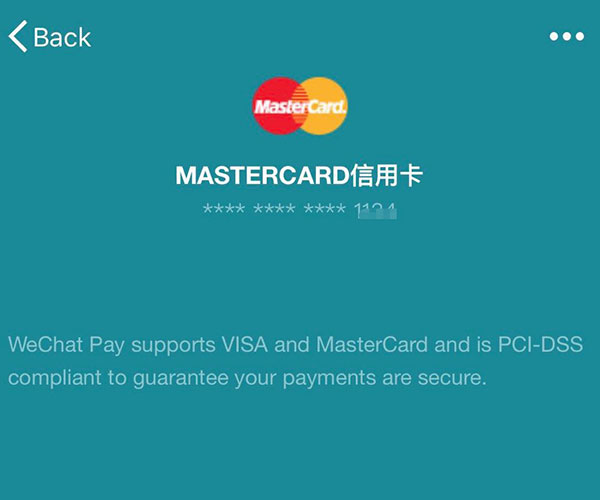This screenshot has height=500, width=600.
Task: Tap the masked card number row
Action: coord(300,210)
